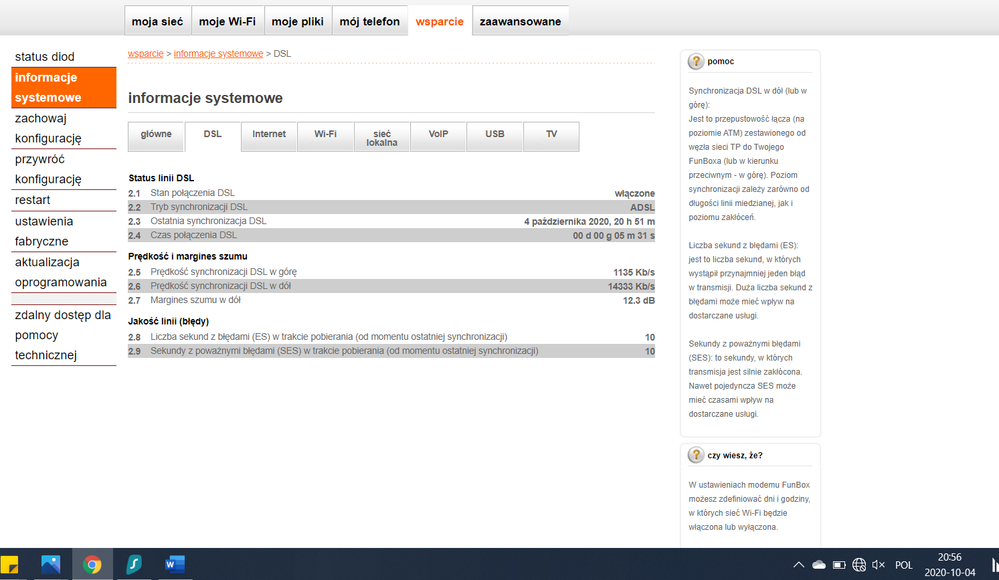Open the 'zaawansowane' top tab
This screenshot has height=580, width=999.
point(521,21)
